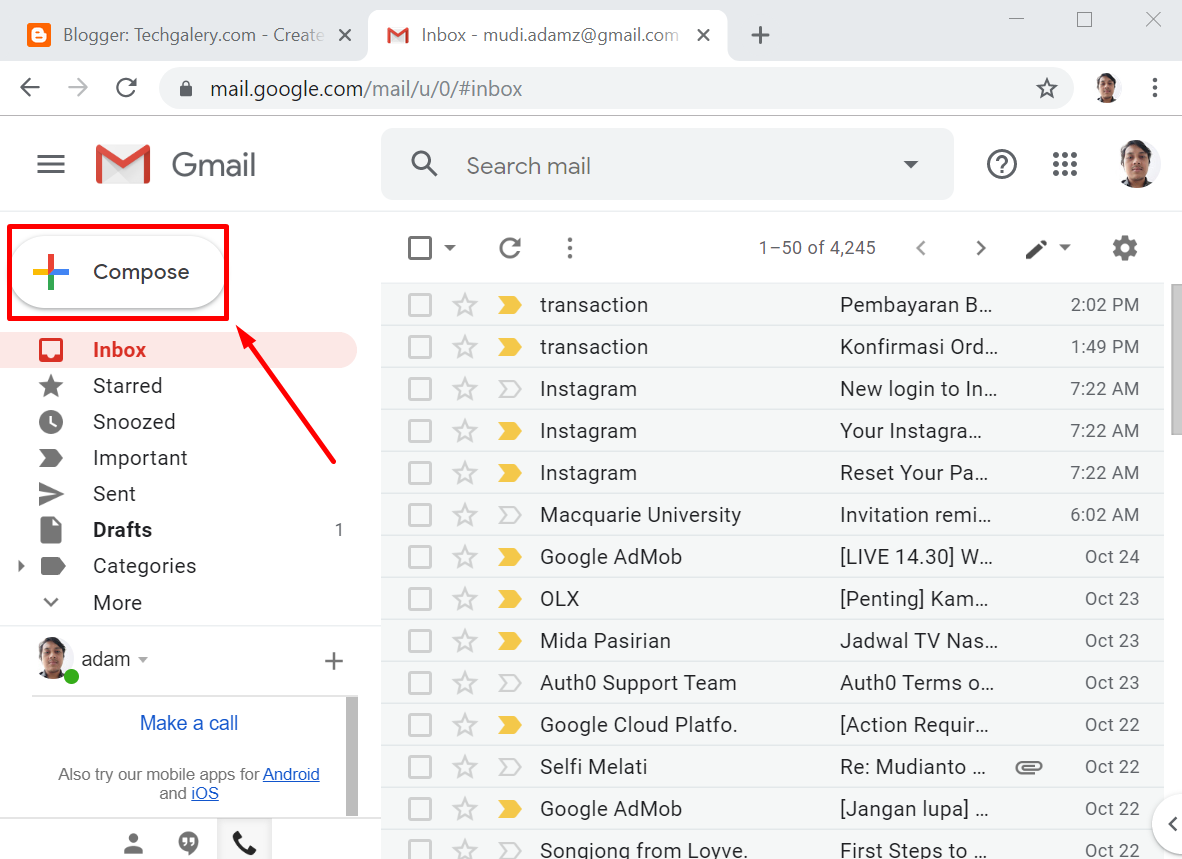Viewport: 1182px width, 859px height.
Task: Open the Drafts folder
Action: pos(121,529)
